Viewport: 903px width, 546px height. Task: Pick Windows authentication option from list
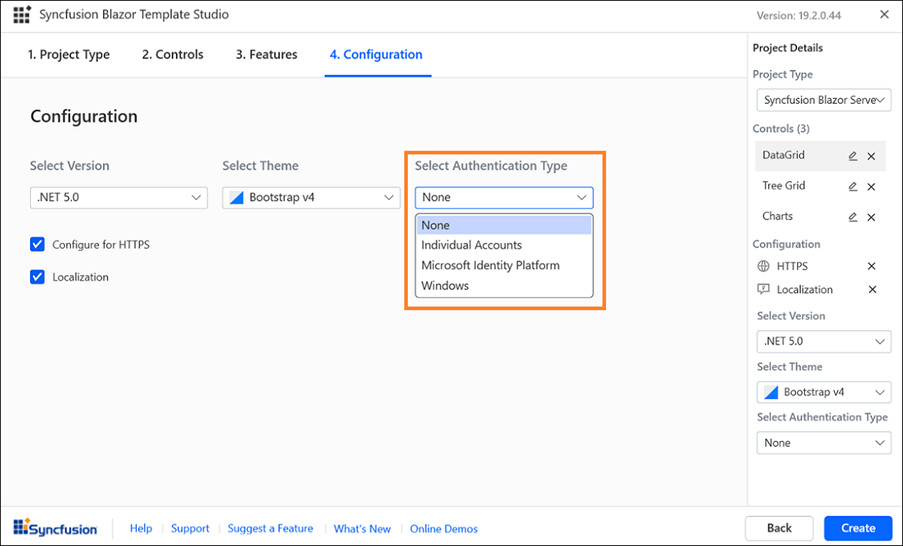tap(445, 286)
